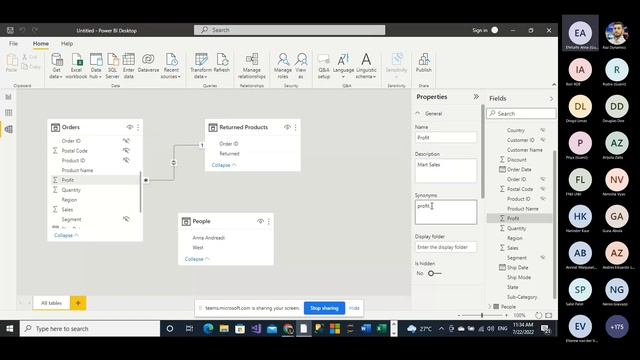
Task: Click the Name field showing Profit
Action: [446, 138]
